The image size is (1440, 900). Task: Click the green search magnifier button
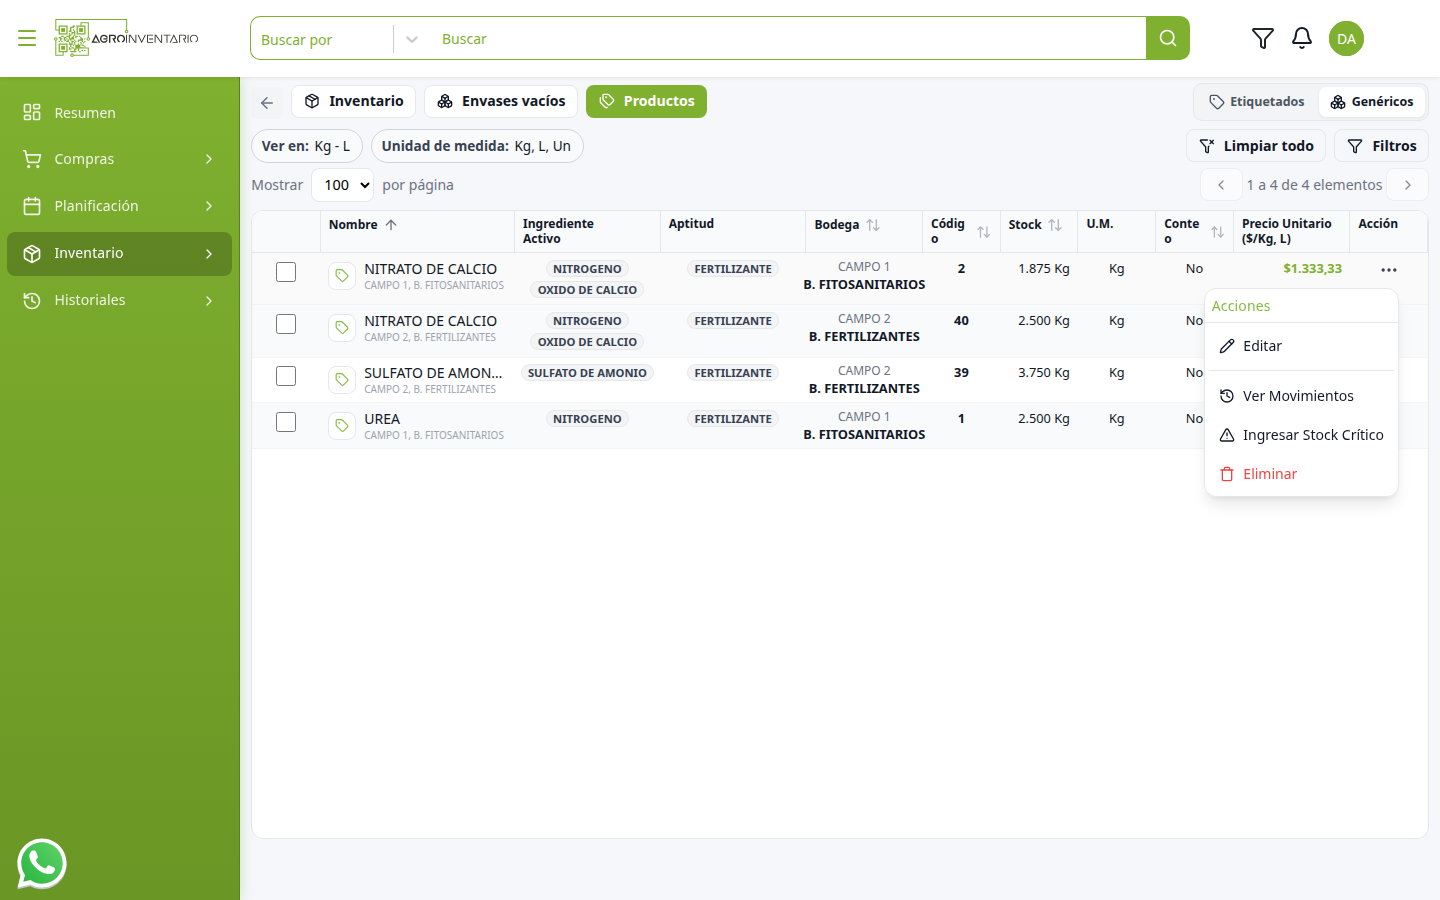coord(1167,38)
